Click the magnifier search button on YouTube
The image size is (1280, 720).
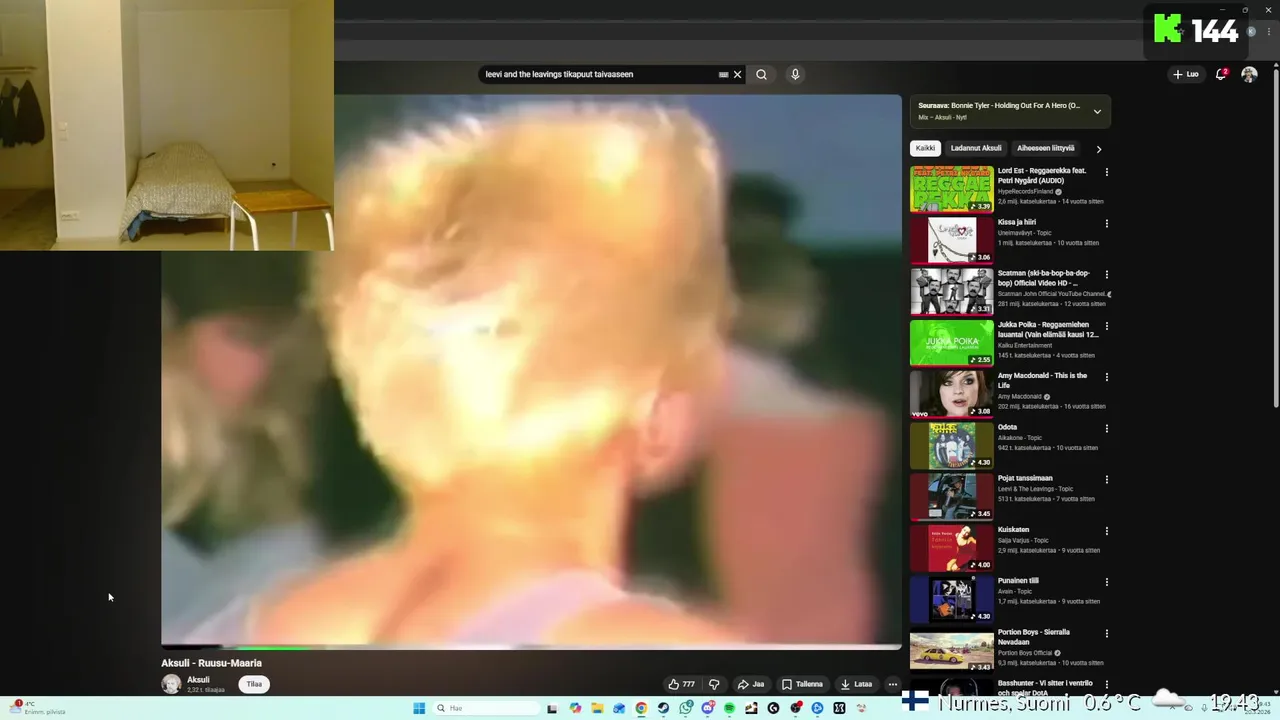[x=761, y=74]
